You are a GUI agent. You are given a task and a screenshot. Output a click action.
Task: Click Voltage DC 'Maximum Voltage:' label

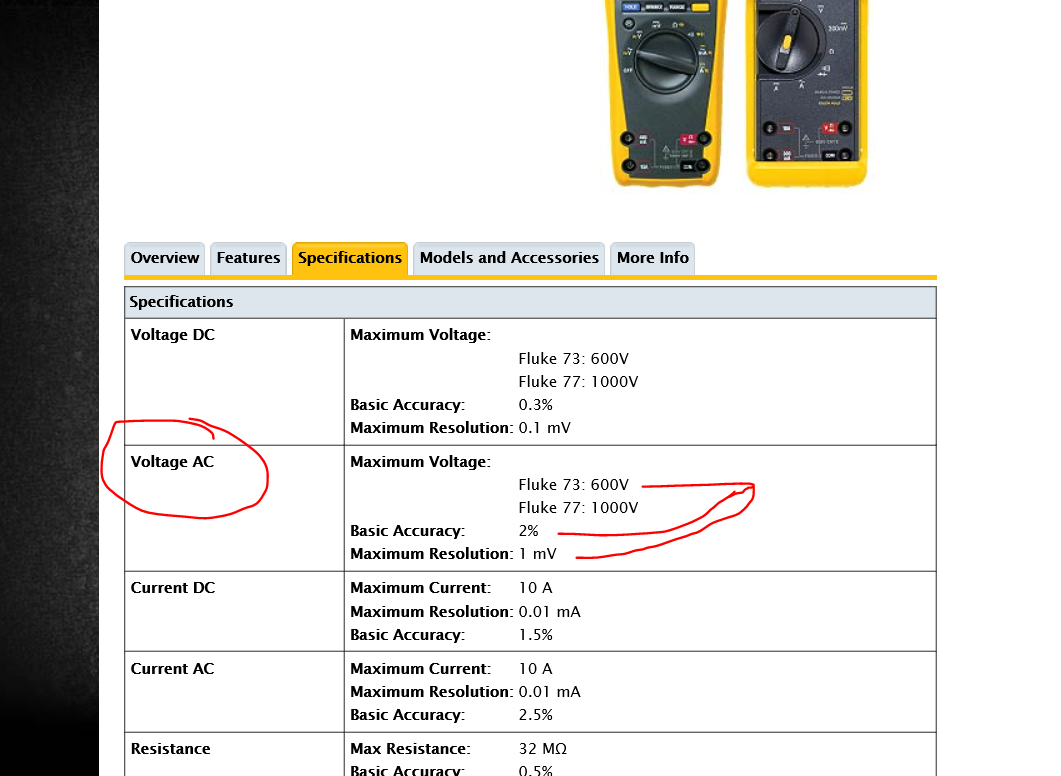(420, 335)
